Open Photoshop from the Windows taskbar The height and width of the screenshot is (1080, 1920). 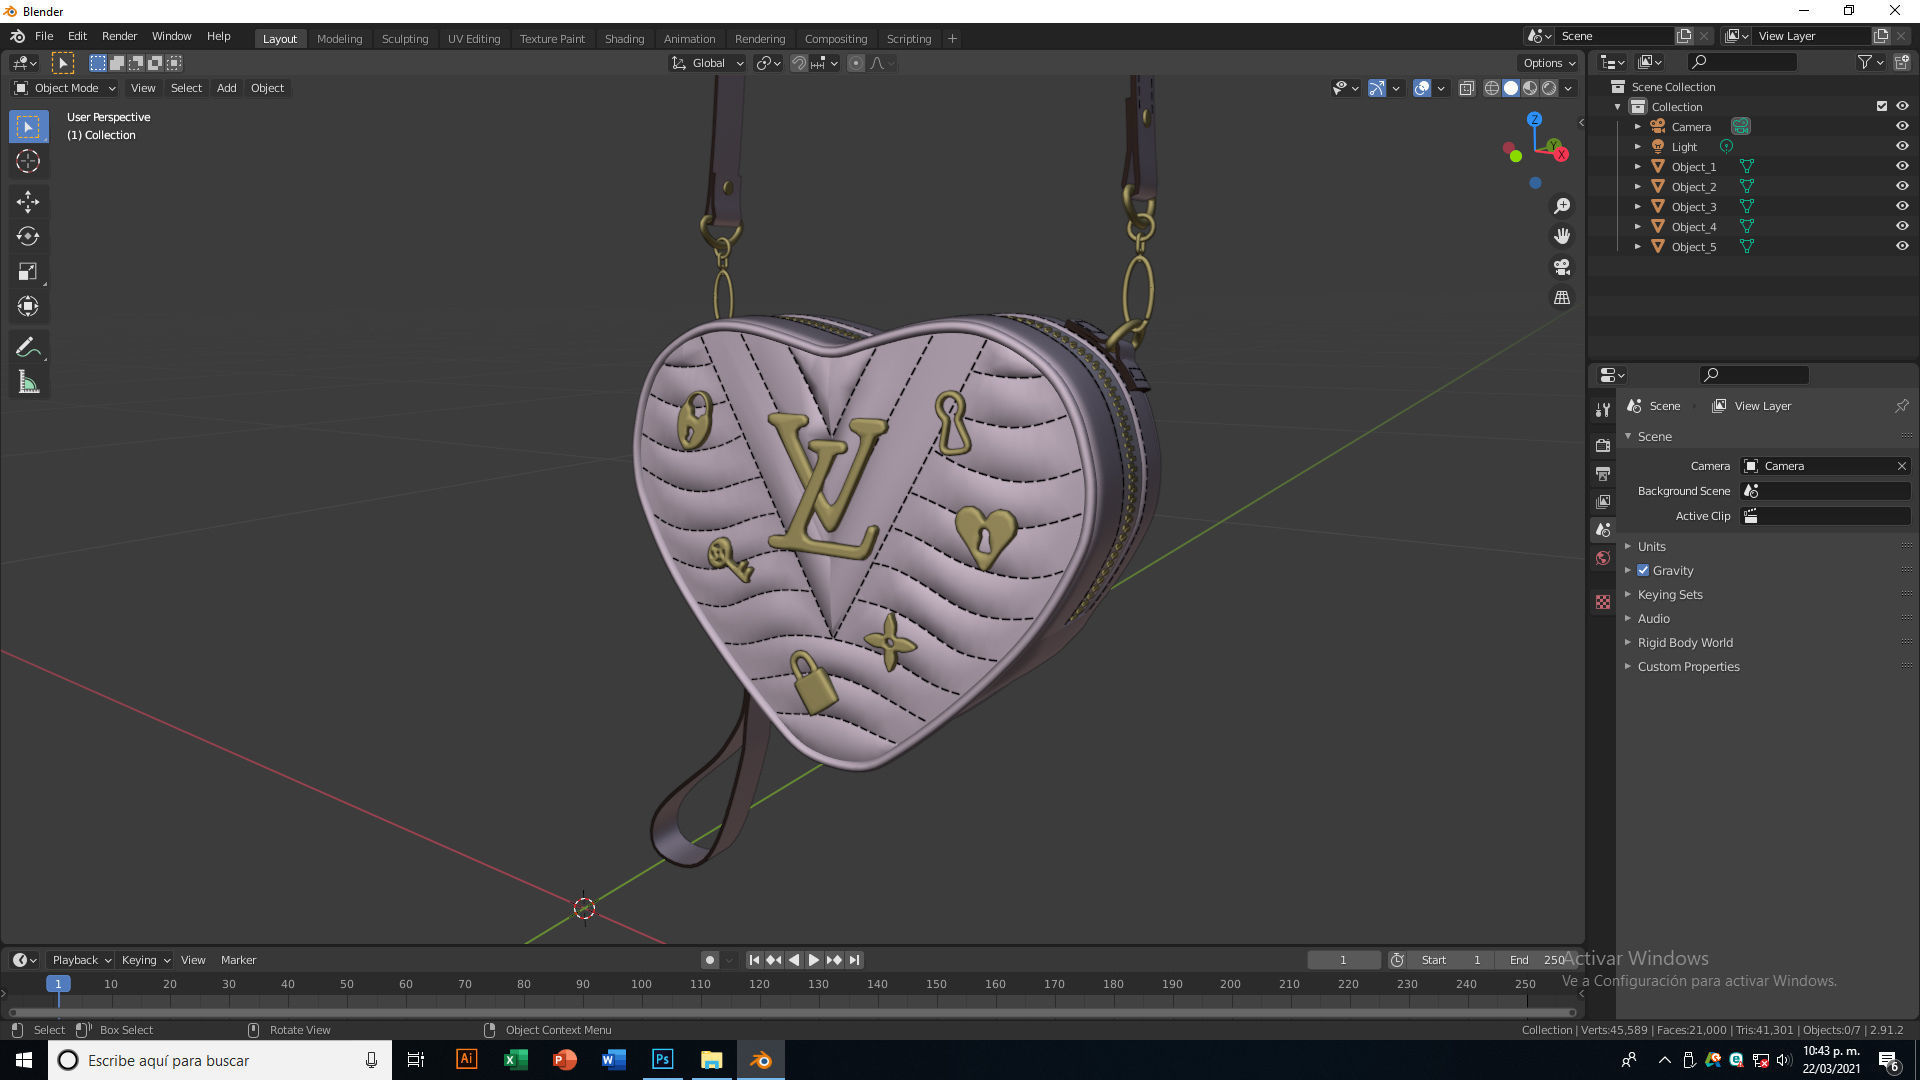tap(662, 1060)
